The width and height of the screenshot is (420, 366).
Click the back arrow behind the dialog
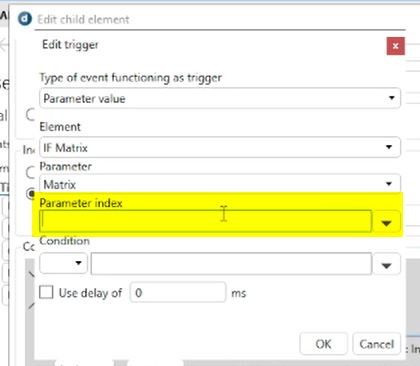tap(4, 45)
